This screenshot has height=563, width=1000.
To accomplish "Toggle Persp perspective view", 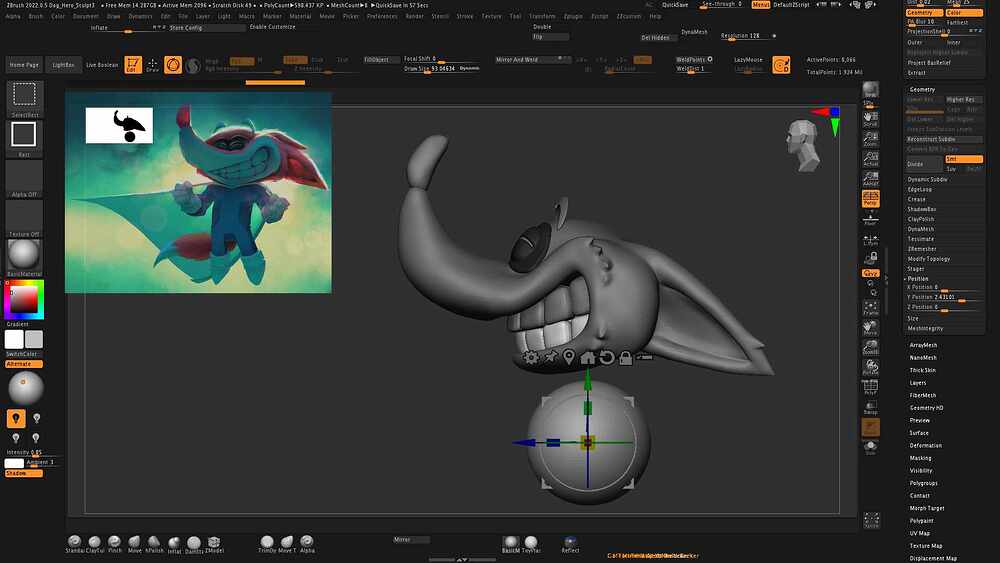I will (871, 199).
